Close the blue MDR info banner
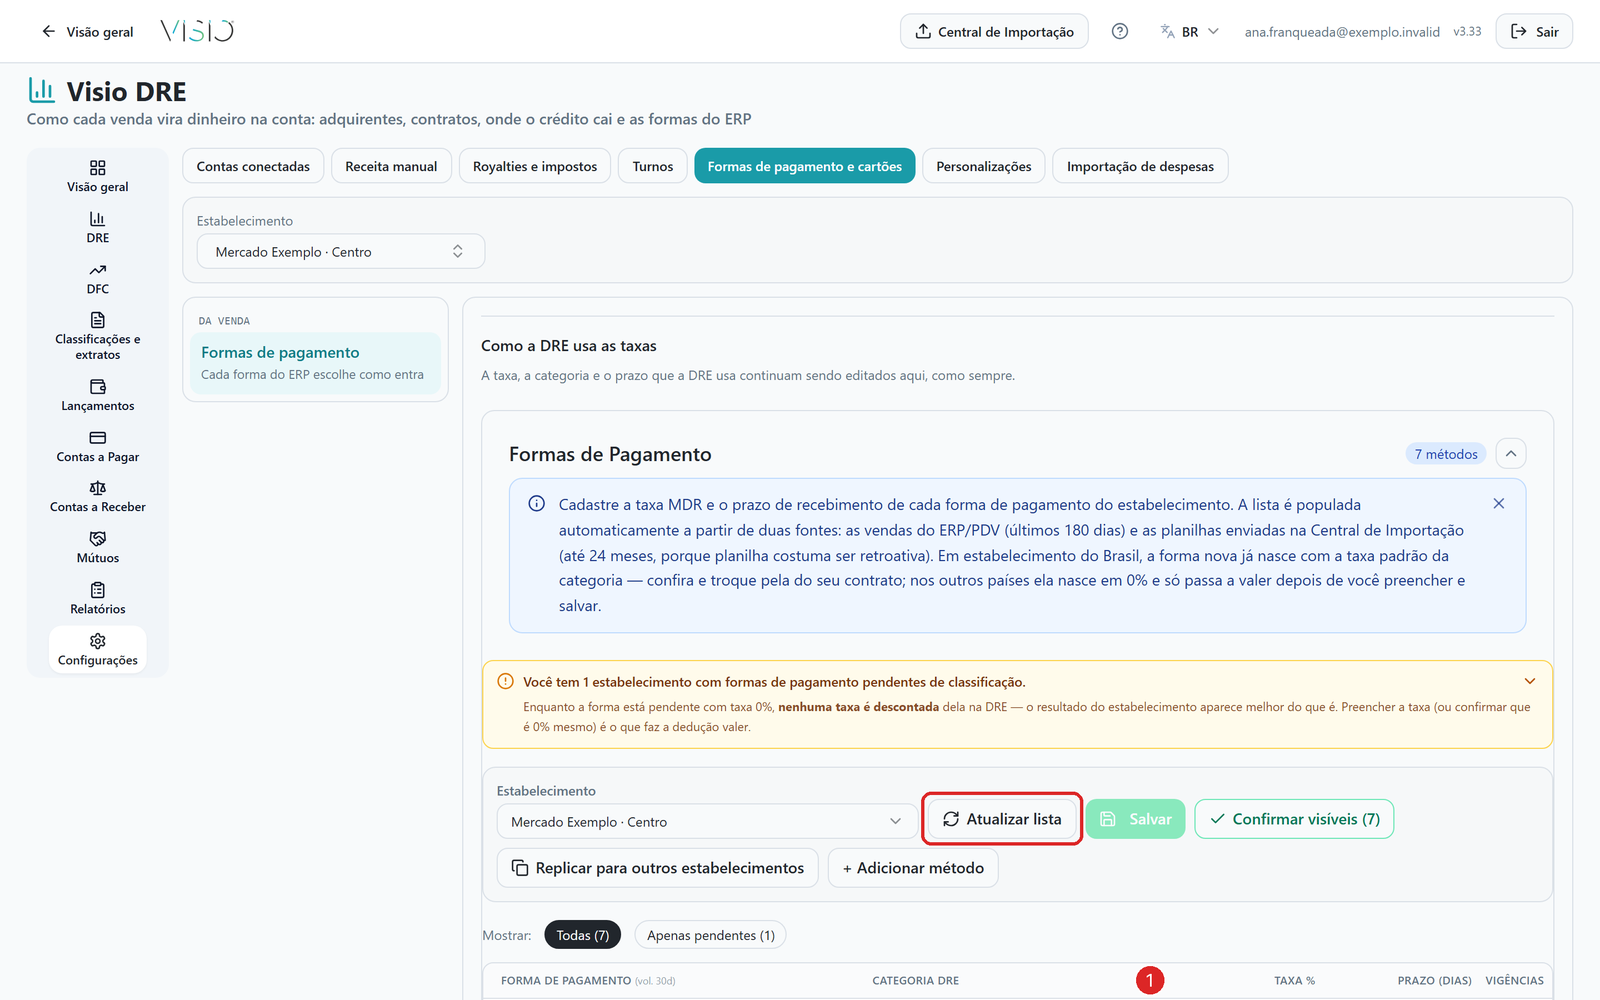 [1498, 503]
